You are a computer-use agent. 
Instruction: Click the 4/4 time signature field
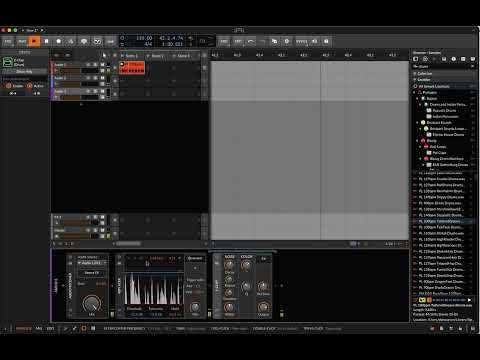click(x=148, y=44)
